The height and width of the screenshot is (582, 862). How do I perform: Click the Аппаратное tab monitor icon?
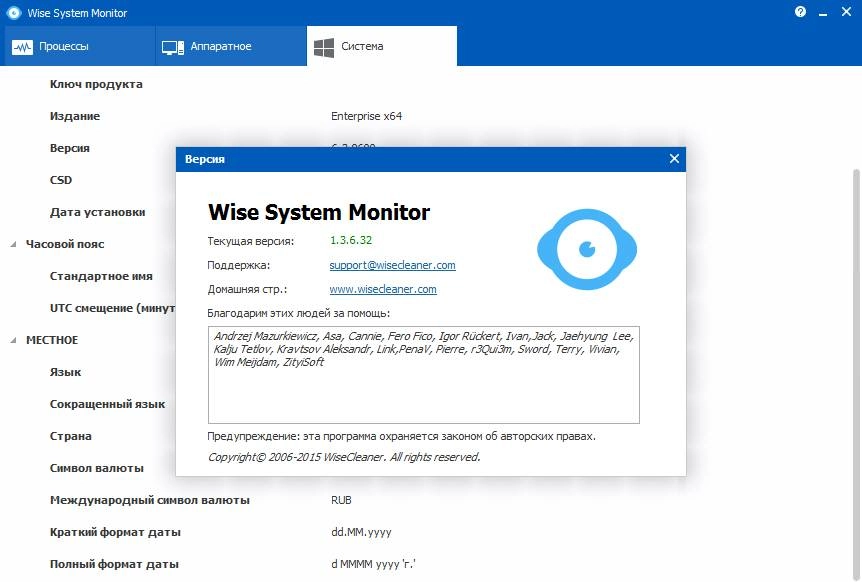173,47
